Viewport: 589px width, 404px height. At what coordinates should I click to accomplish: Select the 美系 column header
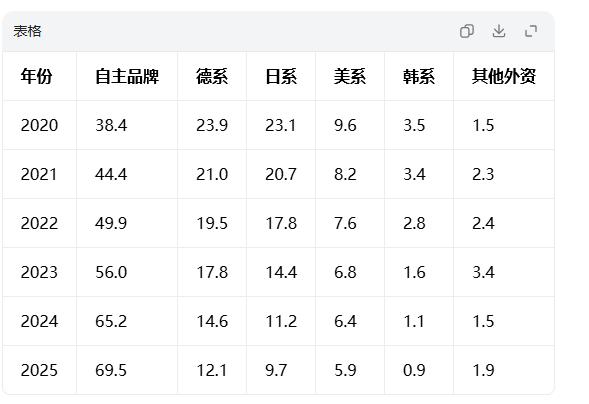pos(350,76)
